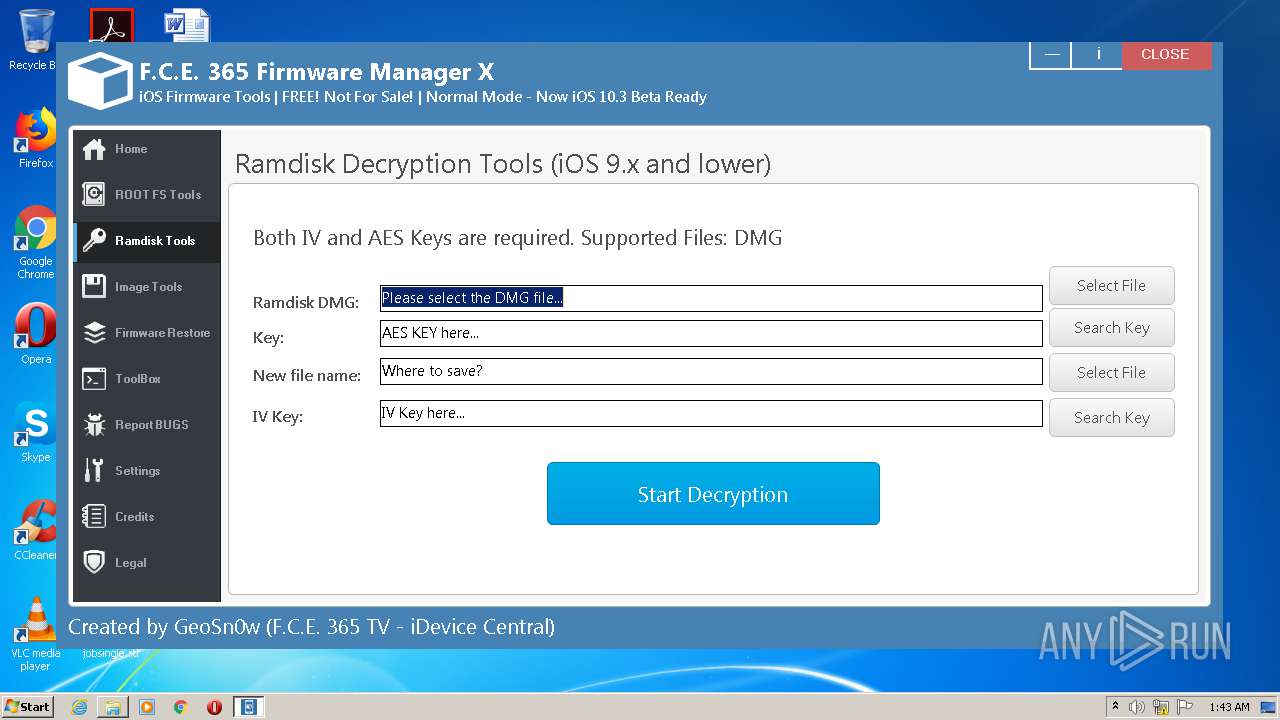Open the Legal section

point(147,563)
